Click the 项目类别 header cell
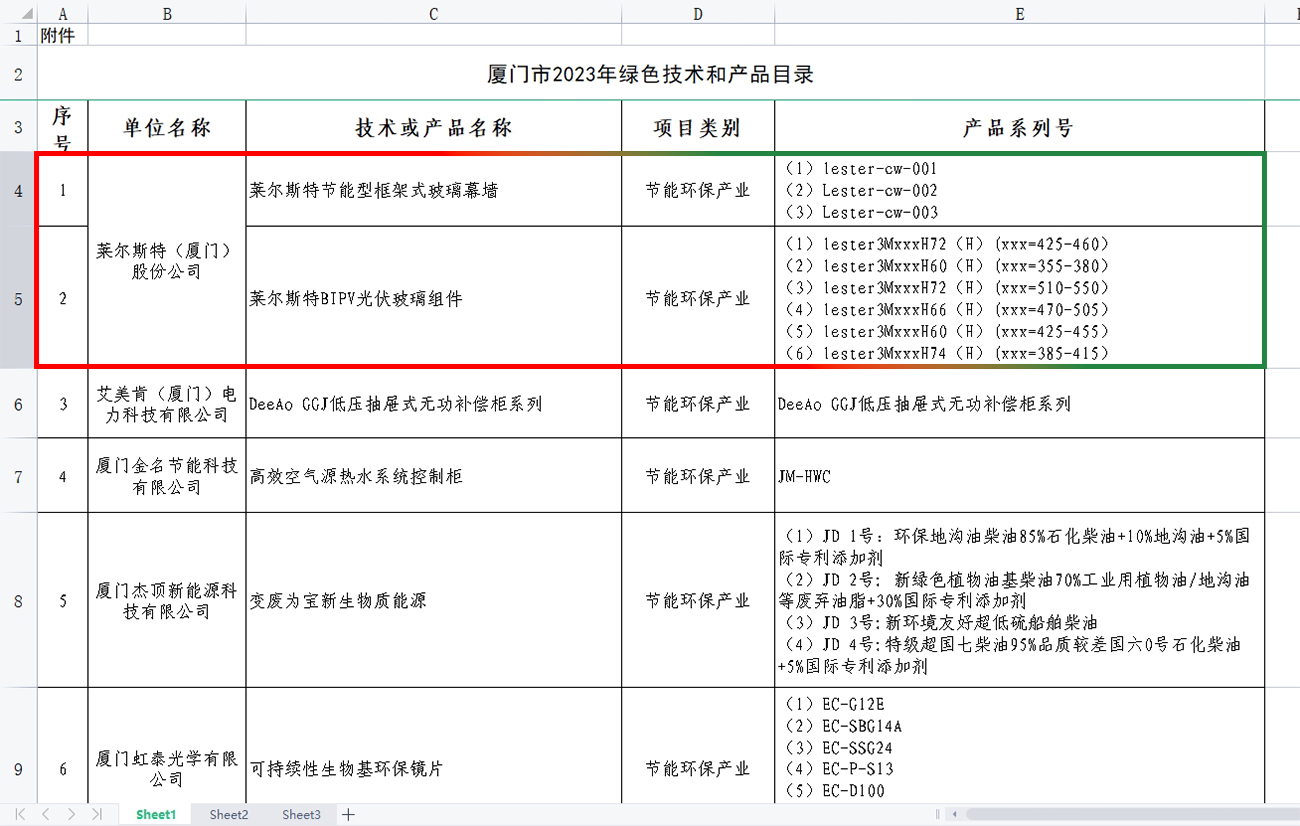1300x826 pixels. point(697,127)
